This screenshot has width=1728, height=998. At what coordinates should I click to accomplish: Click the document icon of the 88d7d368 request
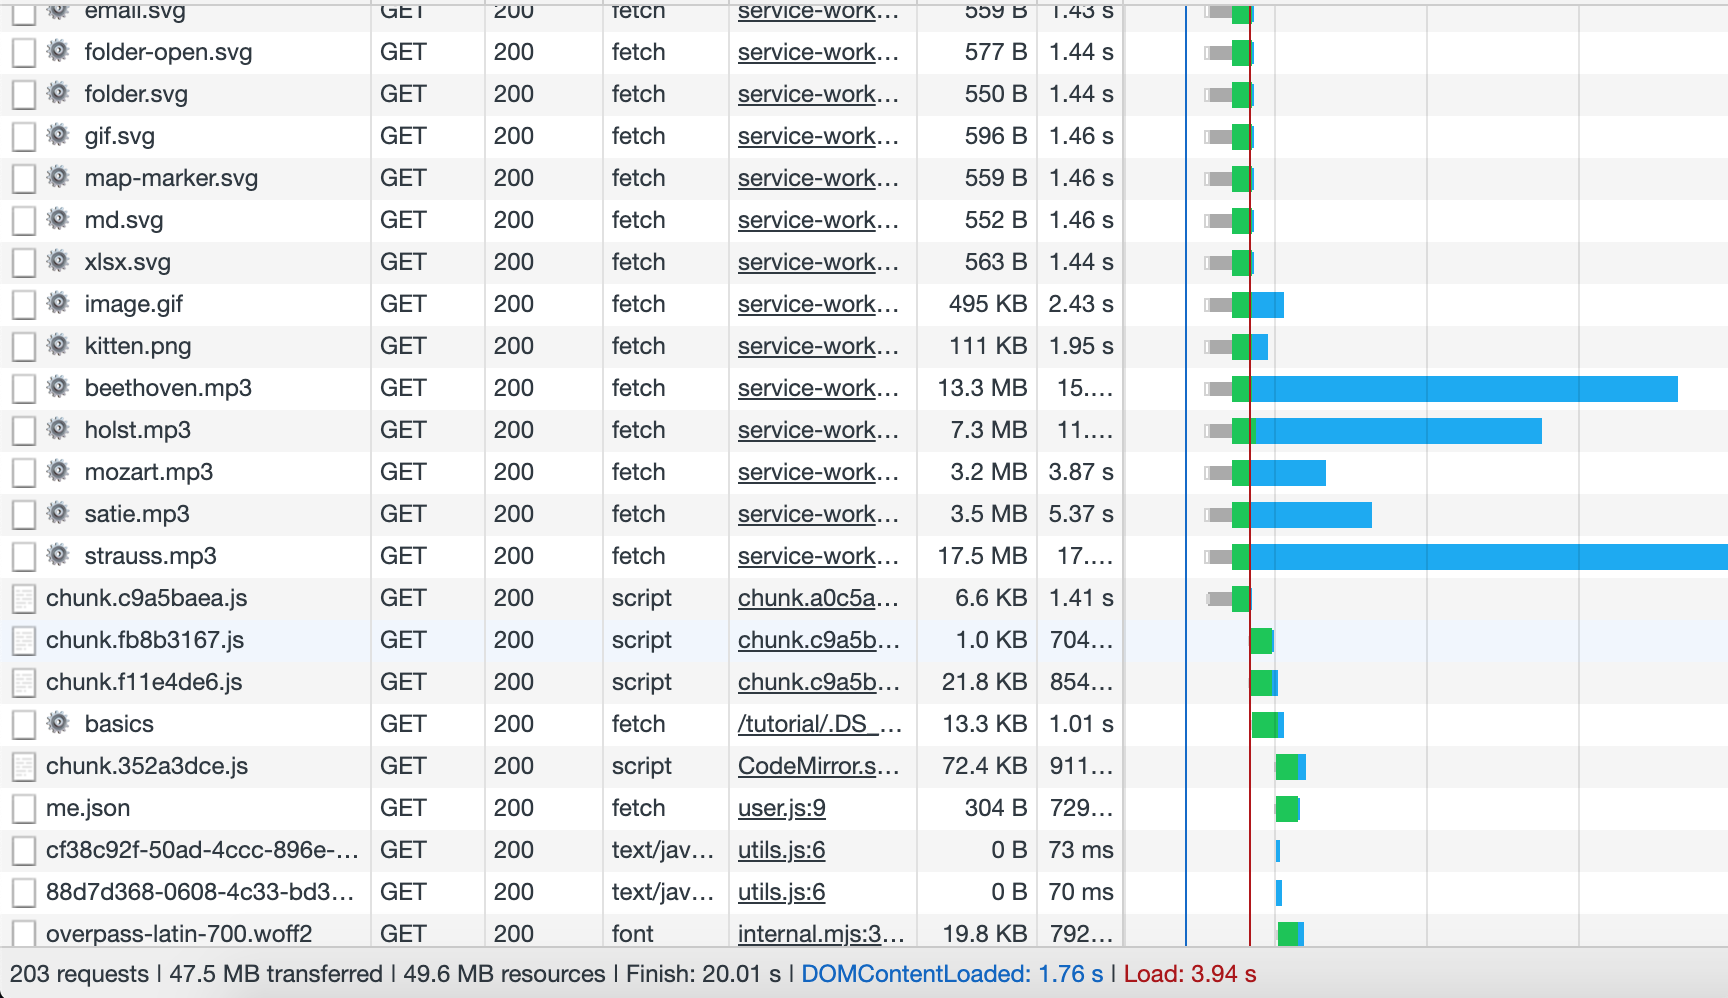tap(23, 892)
